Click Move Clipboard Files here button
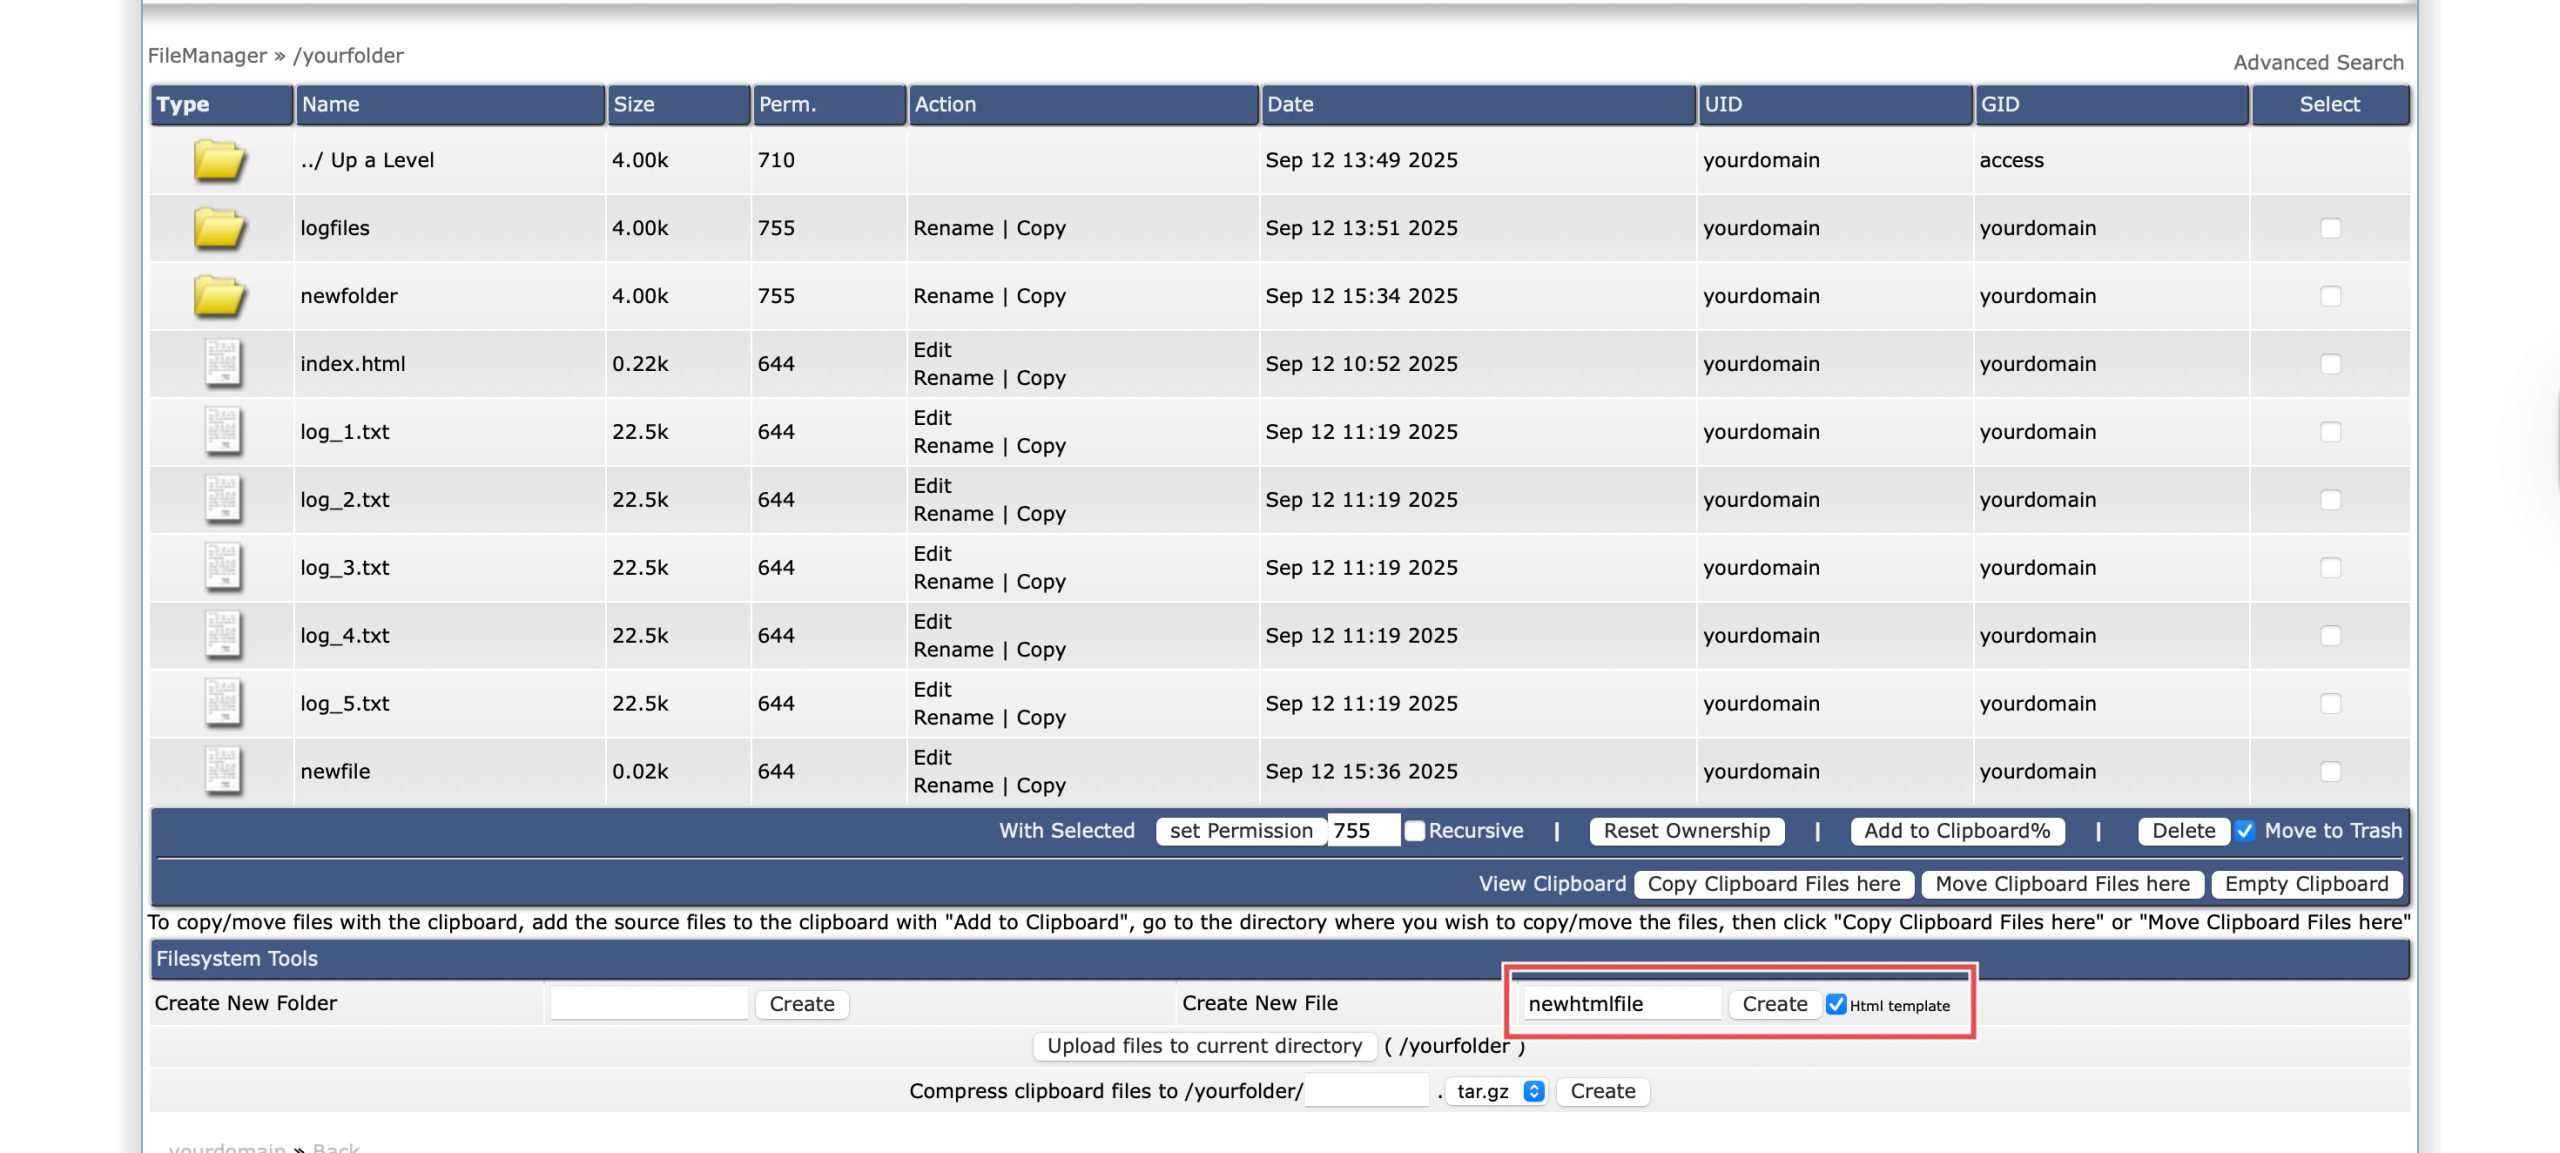 [x=2062, y=884]
